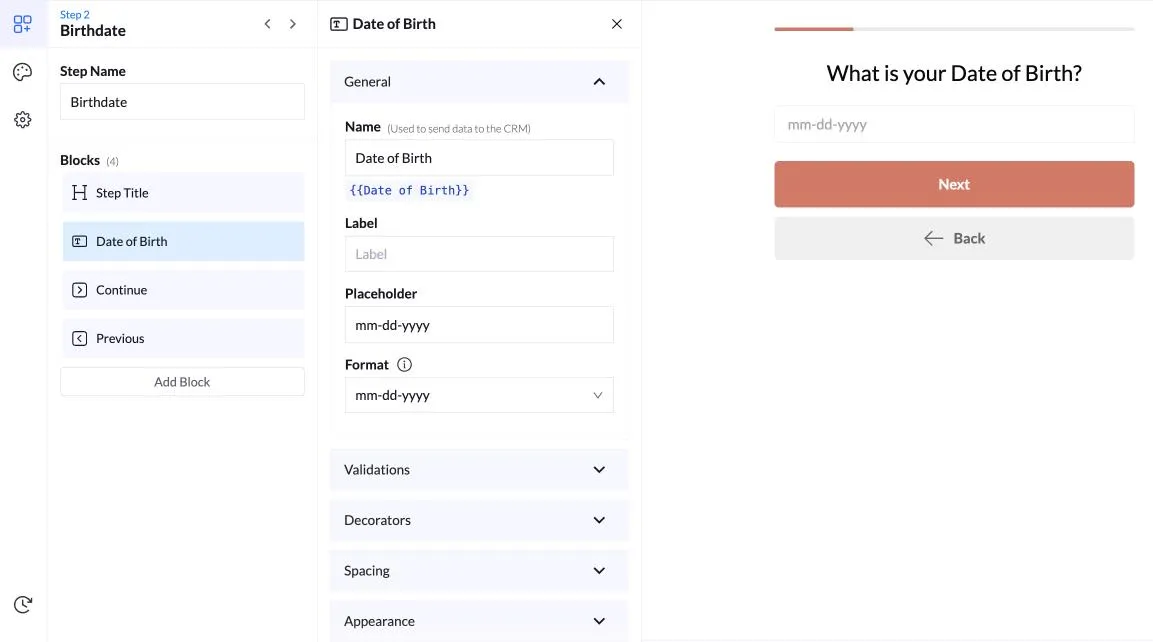Click the Step 2 link
Image resolution: width=1153 pixels, height=642 pixels.
(x=75, y=14)
